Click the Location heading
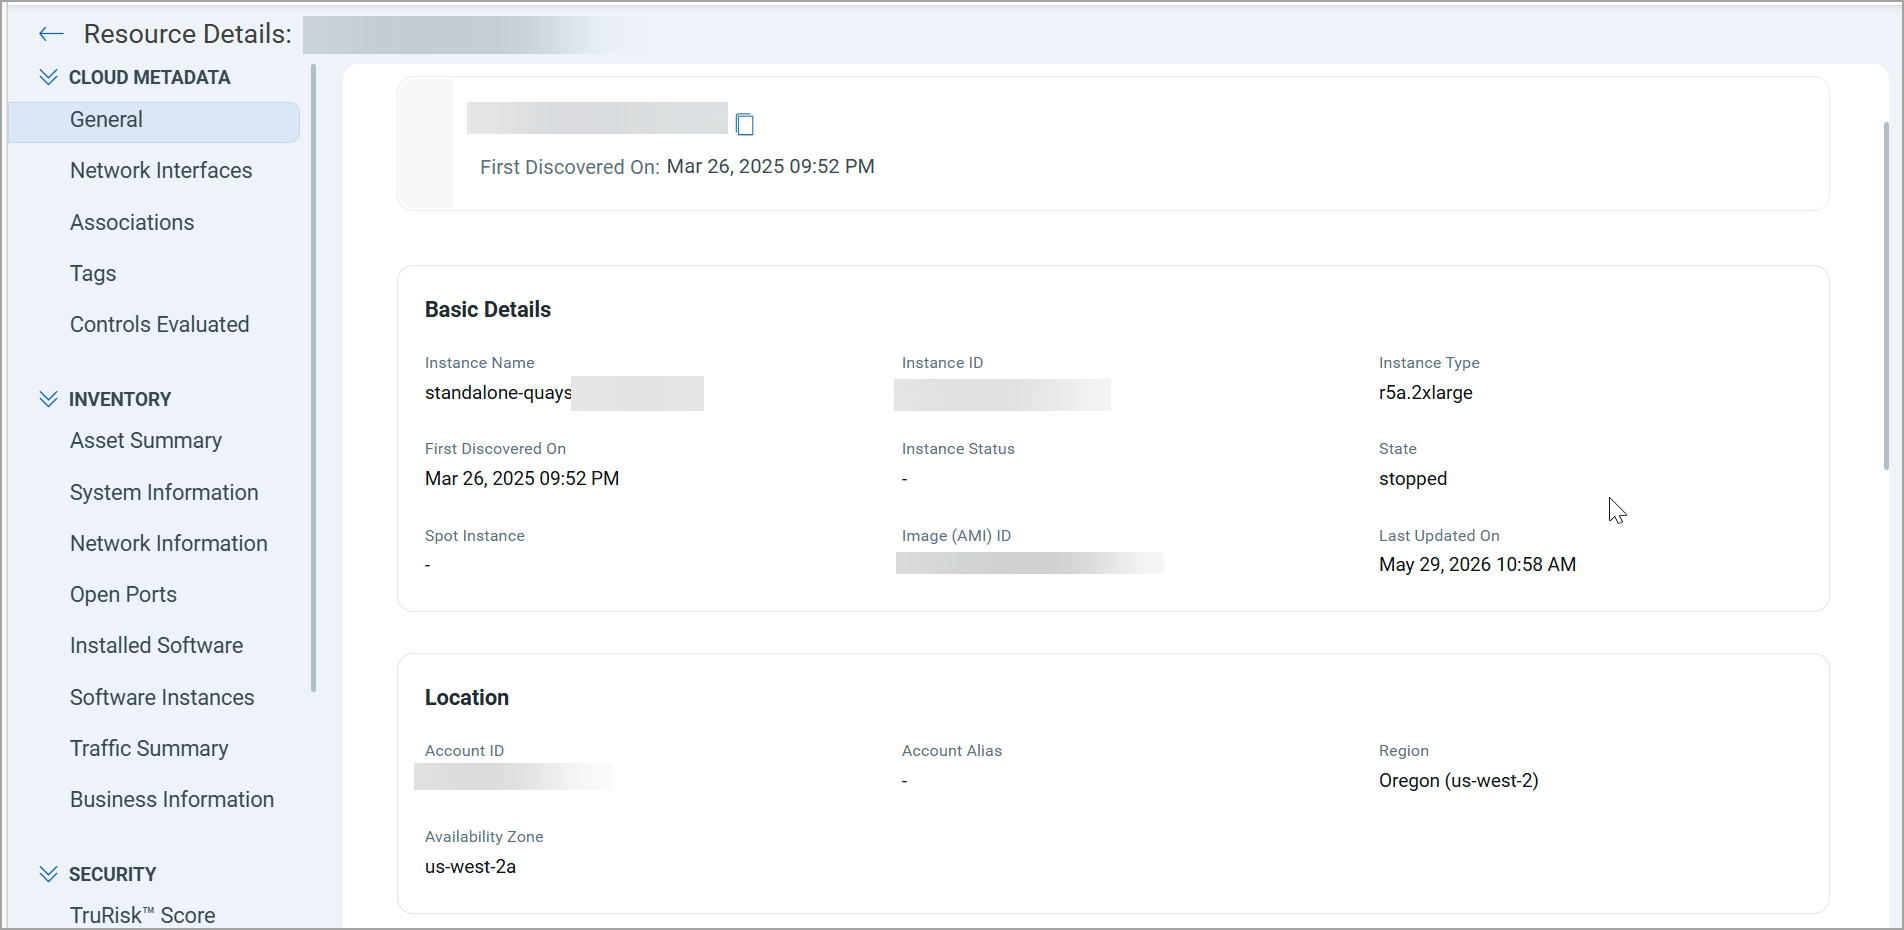The image size is (1904, 930). (467, 698)
